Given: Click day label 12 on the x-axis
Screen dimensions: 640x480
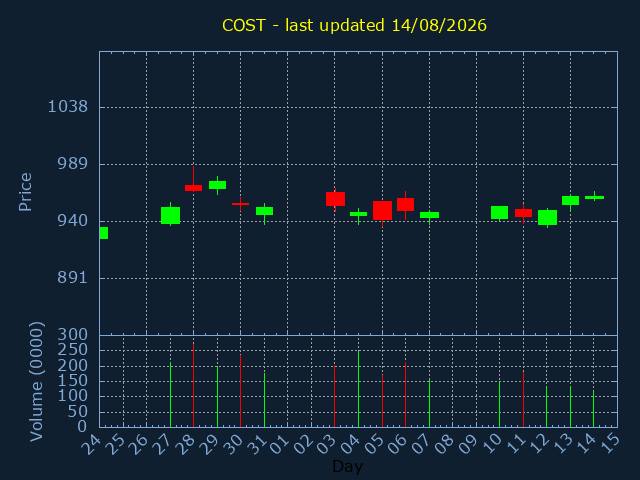Looking at the screenshot, I should (x=538, y=444).
